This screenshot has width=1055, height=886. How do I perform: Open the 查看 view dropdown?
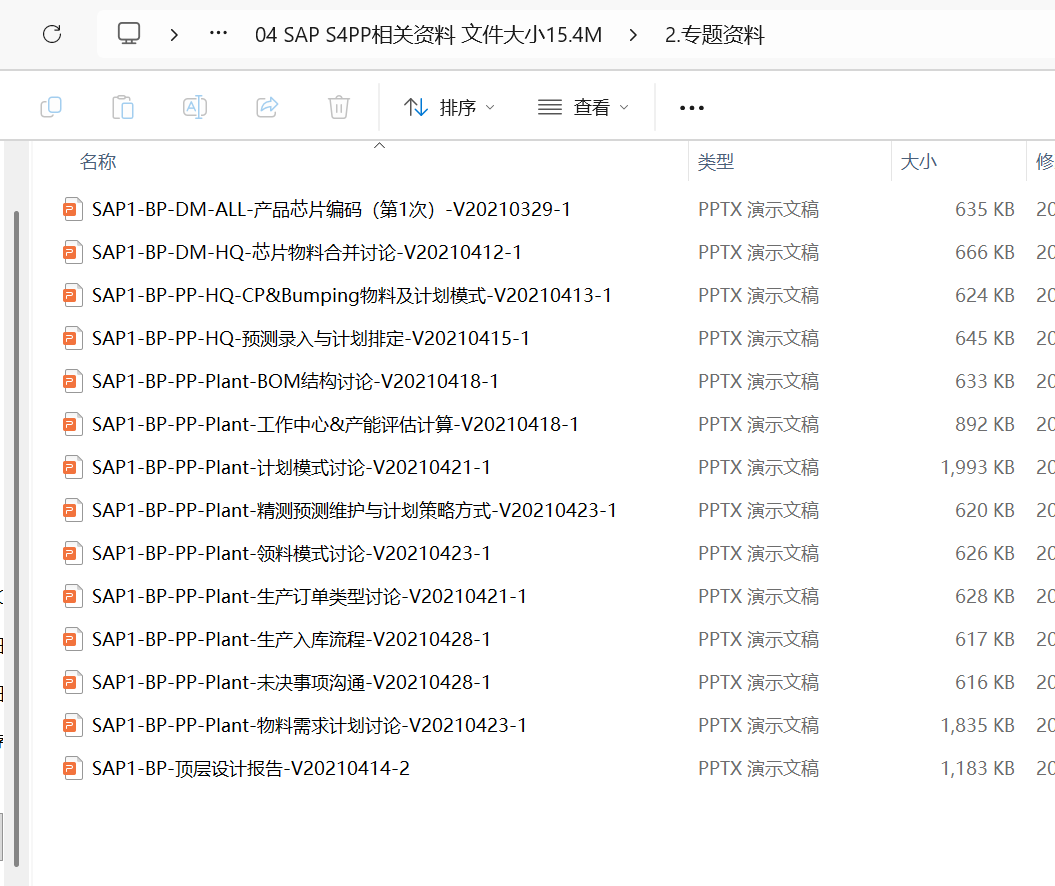(x=584, y=107)
